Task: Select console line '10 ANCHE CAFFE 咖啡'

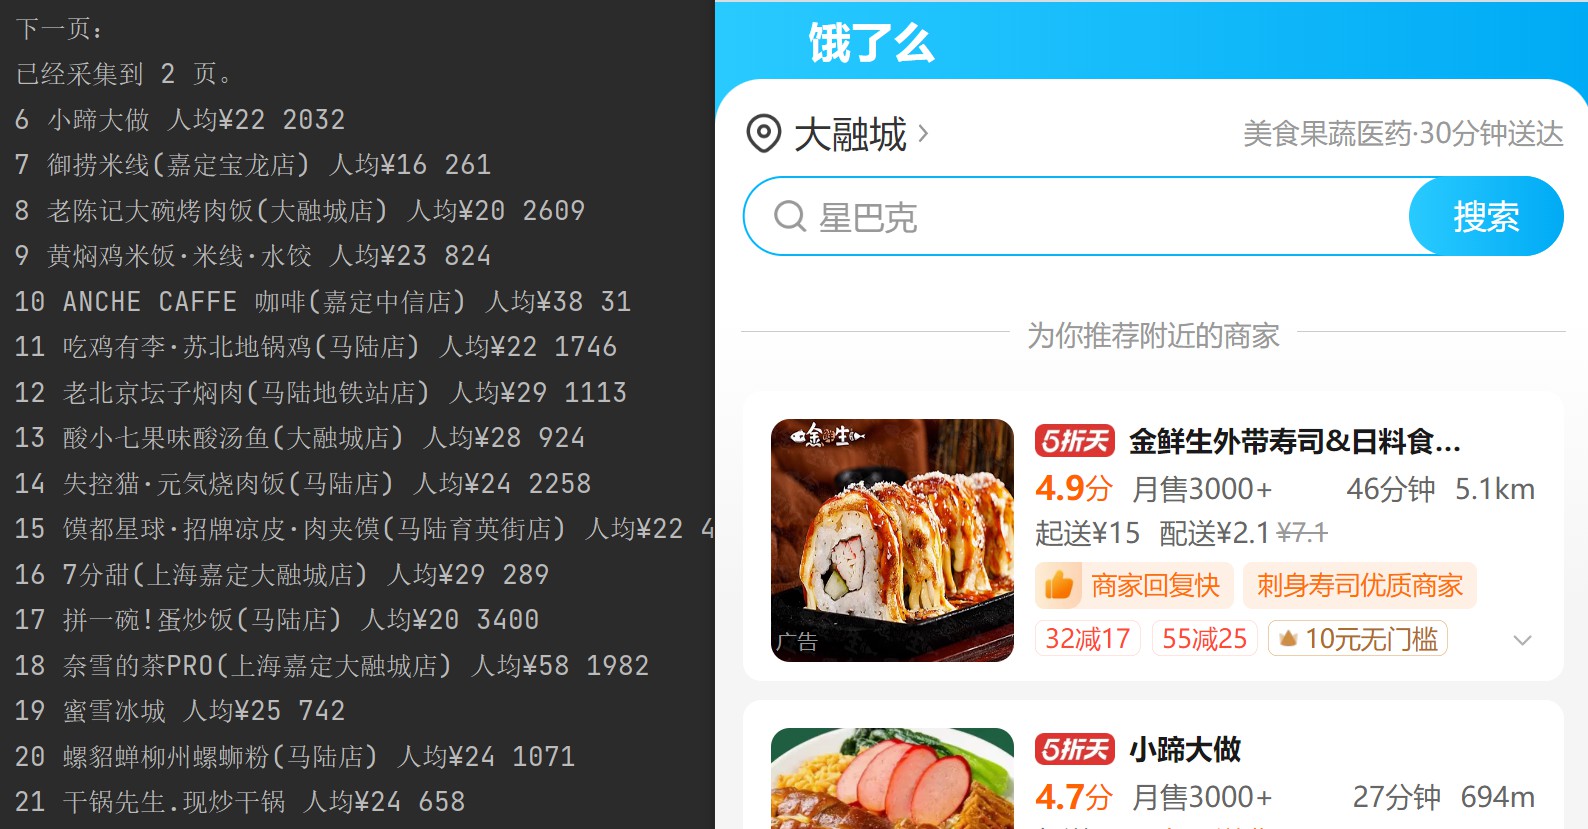Action: pos(323,302)
